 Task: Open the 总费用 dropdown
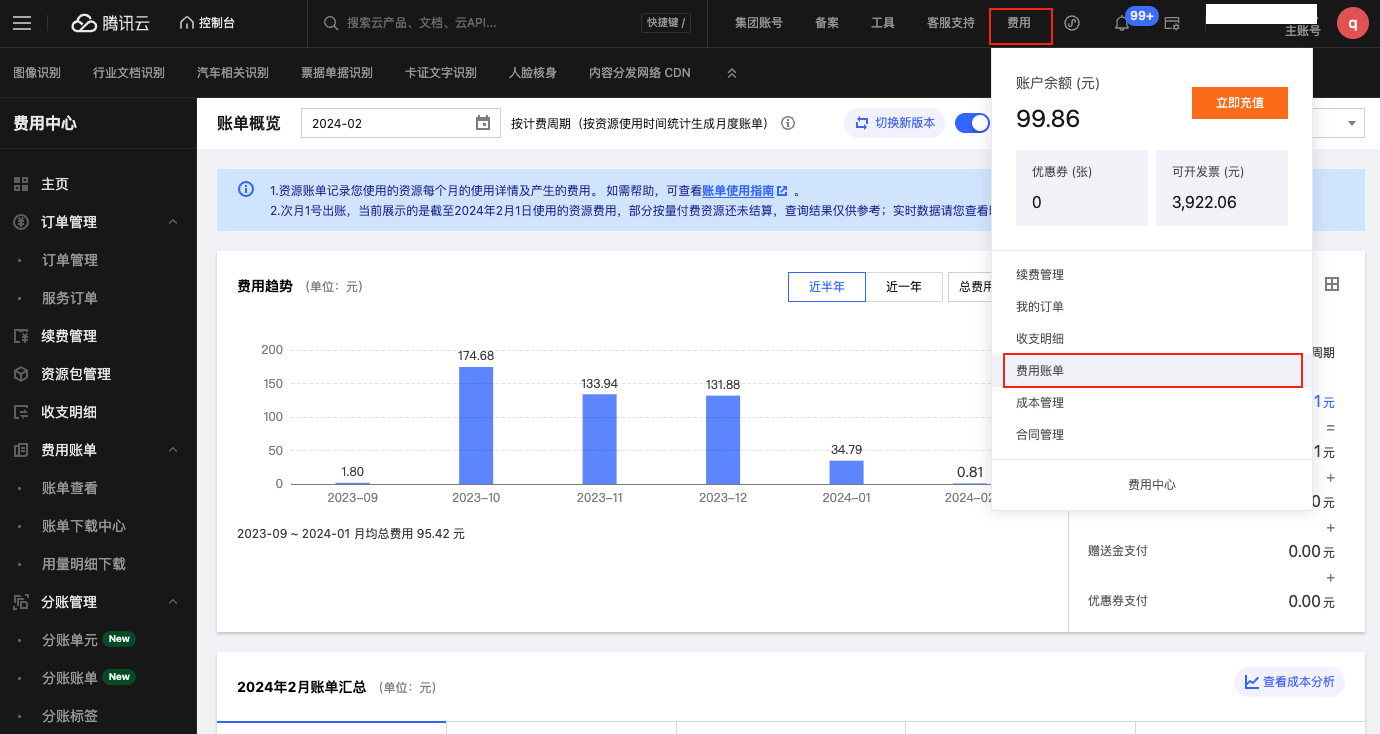point(970,287)
